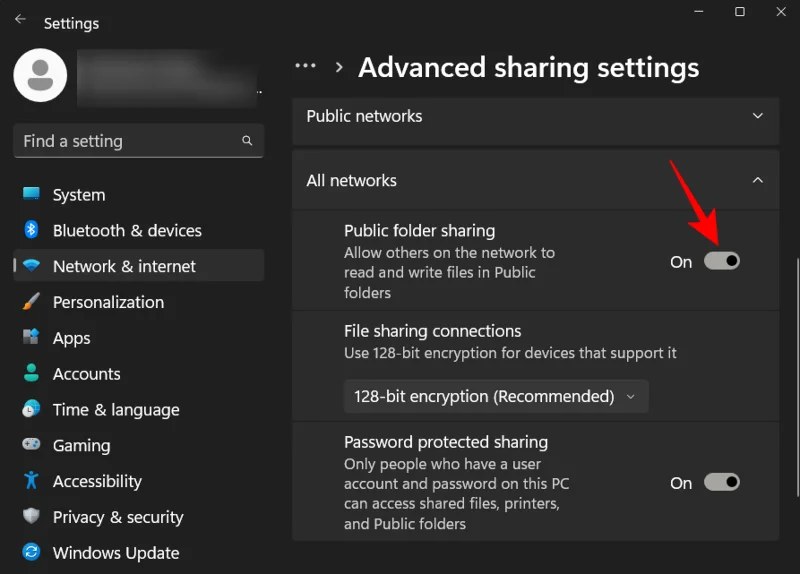Click the Bluetooth icon in sidebar

[x=31, y=230]
